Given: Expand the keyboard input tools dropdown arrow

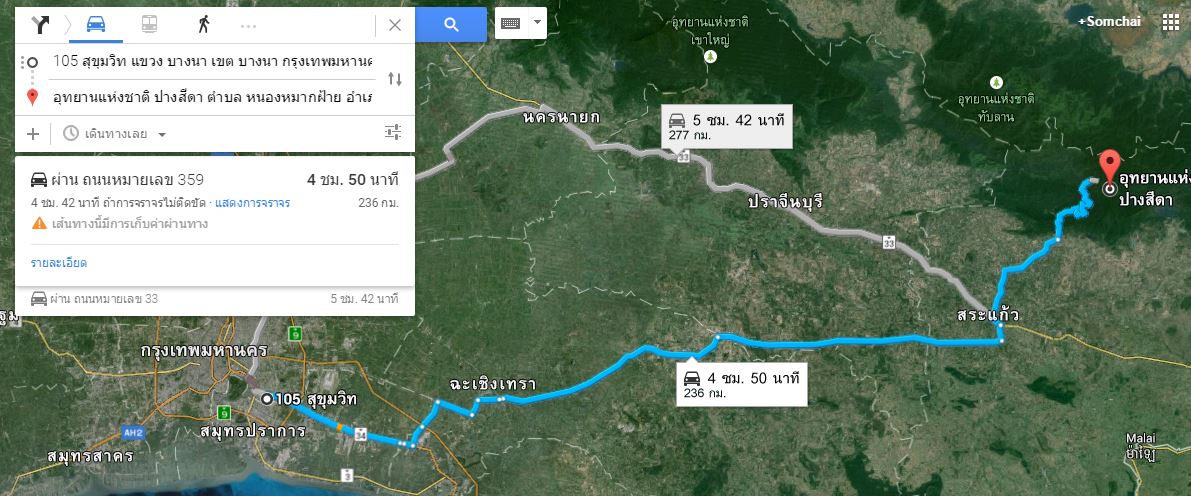Looking at the screenshot, I should [537, 23].
